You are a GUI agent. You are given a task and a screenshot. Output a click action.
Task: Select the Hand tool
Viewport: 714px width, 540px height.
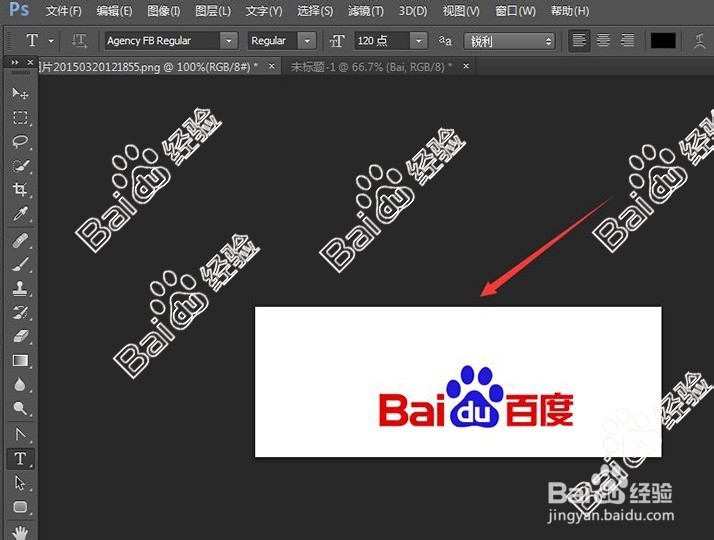(x=20, y=532)
